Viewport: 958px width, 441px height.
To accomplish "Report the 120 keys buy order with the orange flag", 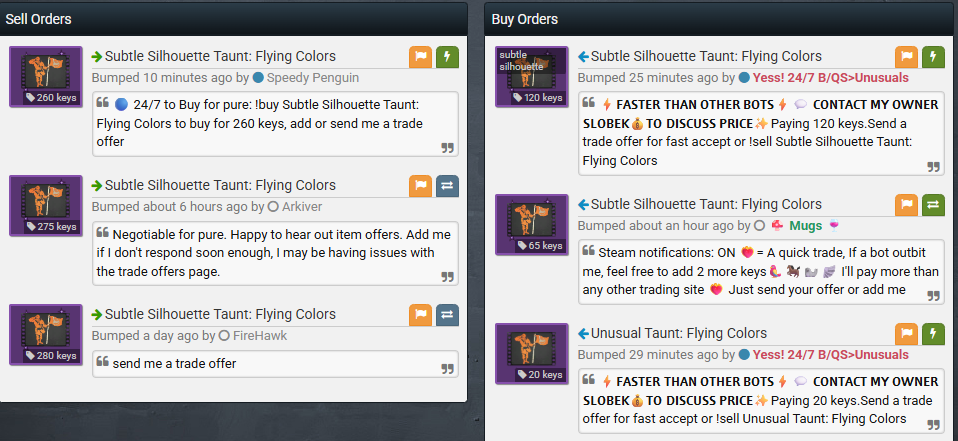I will click(906, 57).
